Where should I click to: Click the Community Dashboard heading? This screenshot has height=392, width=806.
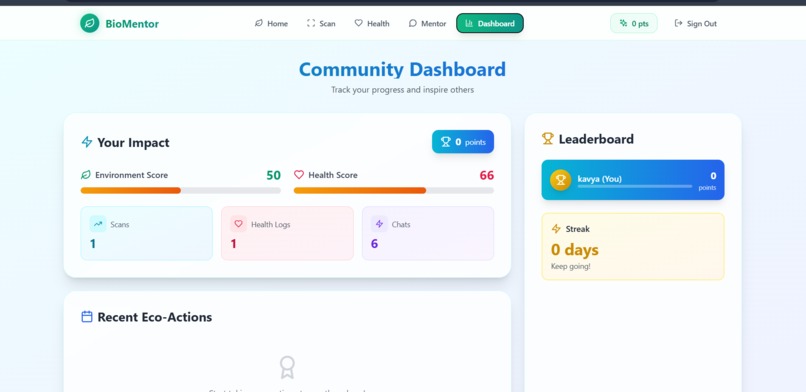[402, 69]
